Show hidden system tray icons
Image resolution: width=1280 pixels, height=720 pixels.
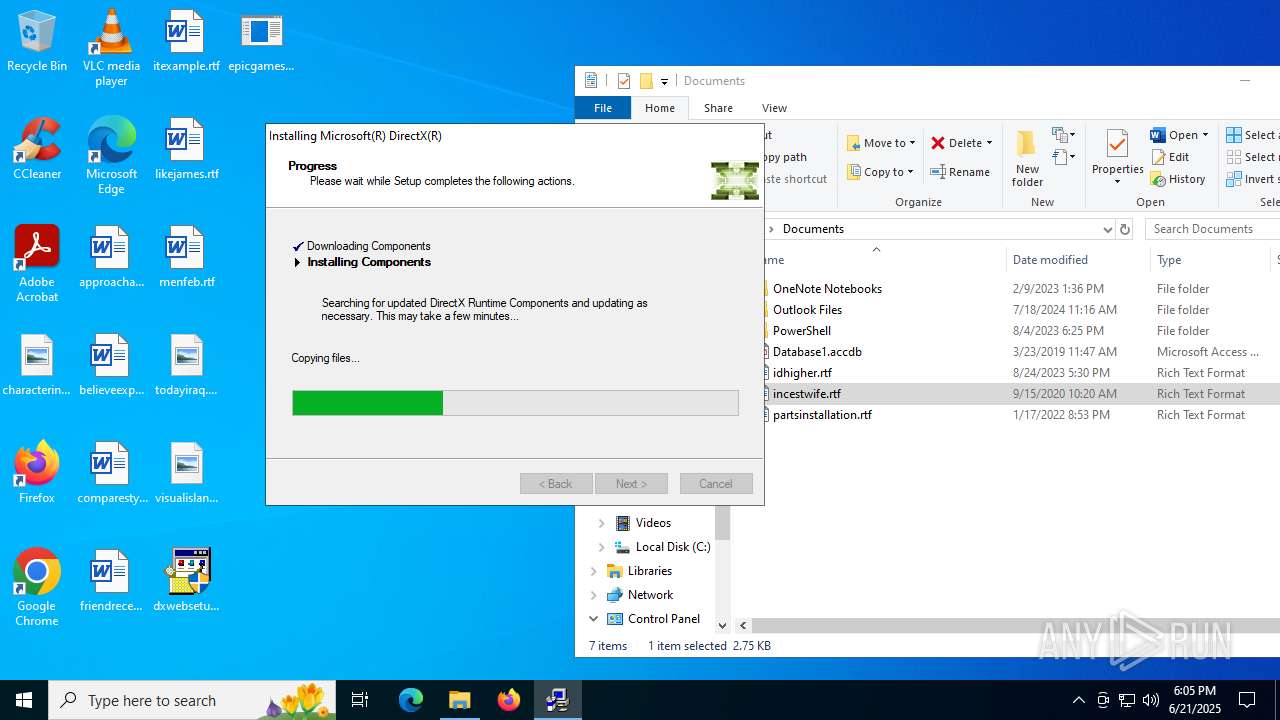point(1078,700)
